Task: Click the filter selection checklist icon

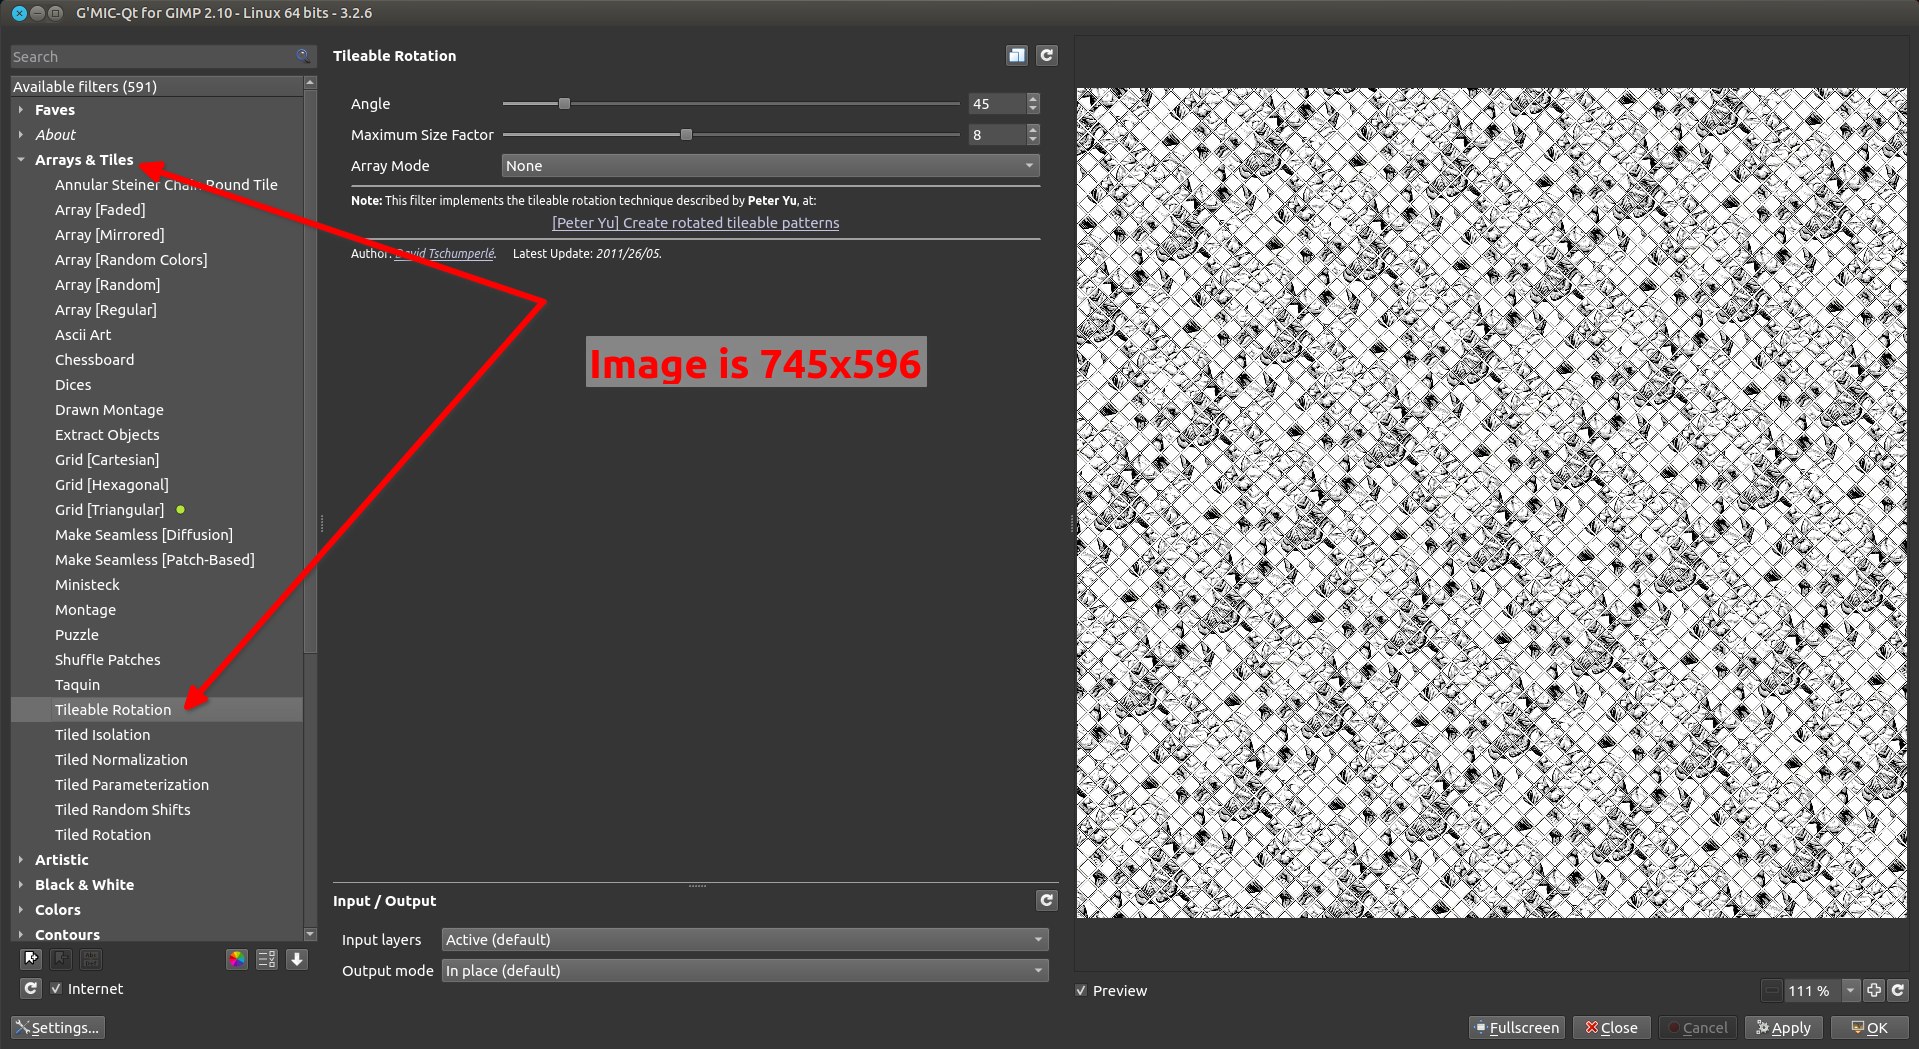Action: [267, 959]
